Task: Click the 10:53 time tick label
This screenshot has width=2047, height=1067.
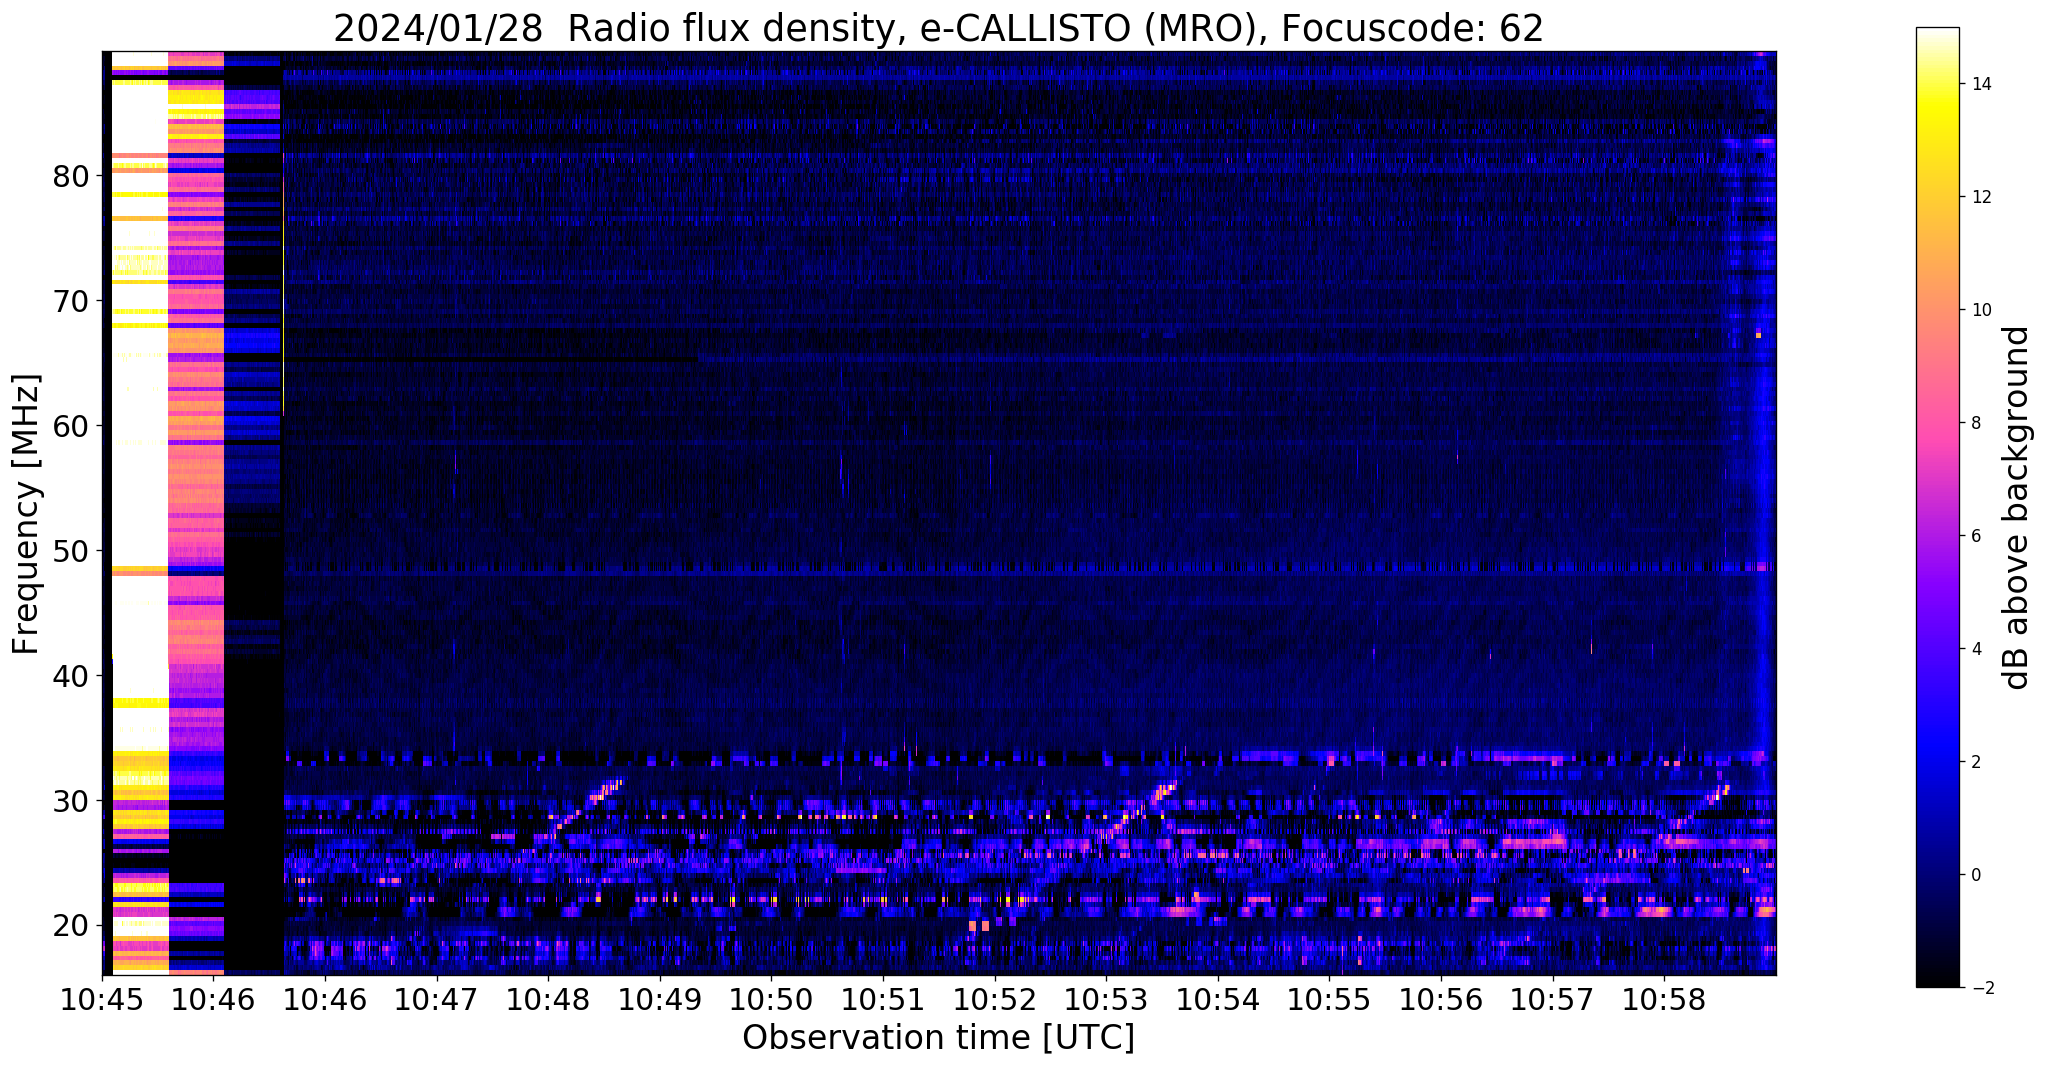Action: pyautogui.click(x=1106, y=1000)
